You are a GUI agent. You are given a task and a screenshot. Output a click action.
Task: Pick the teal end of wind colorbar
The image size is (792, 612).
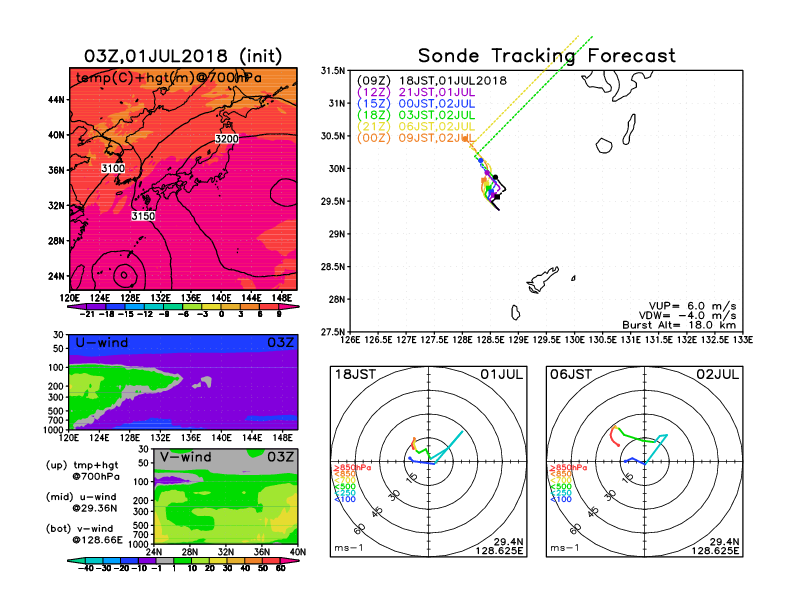tap(75, 561)
